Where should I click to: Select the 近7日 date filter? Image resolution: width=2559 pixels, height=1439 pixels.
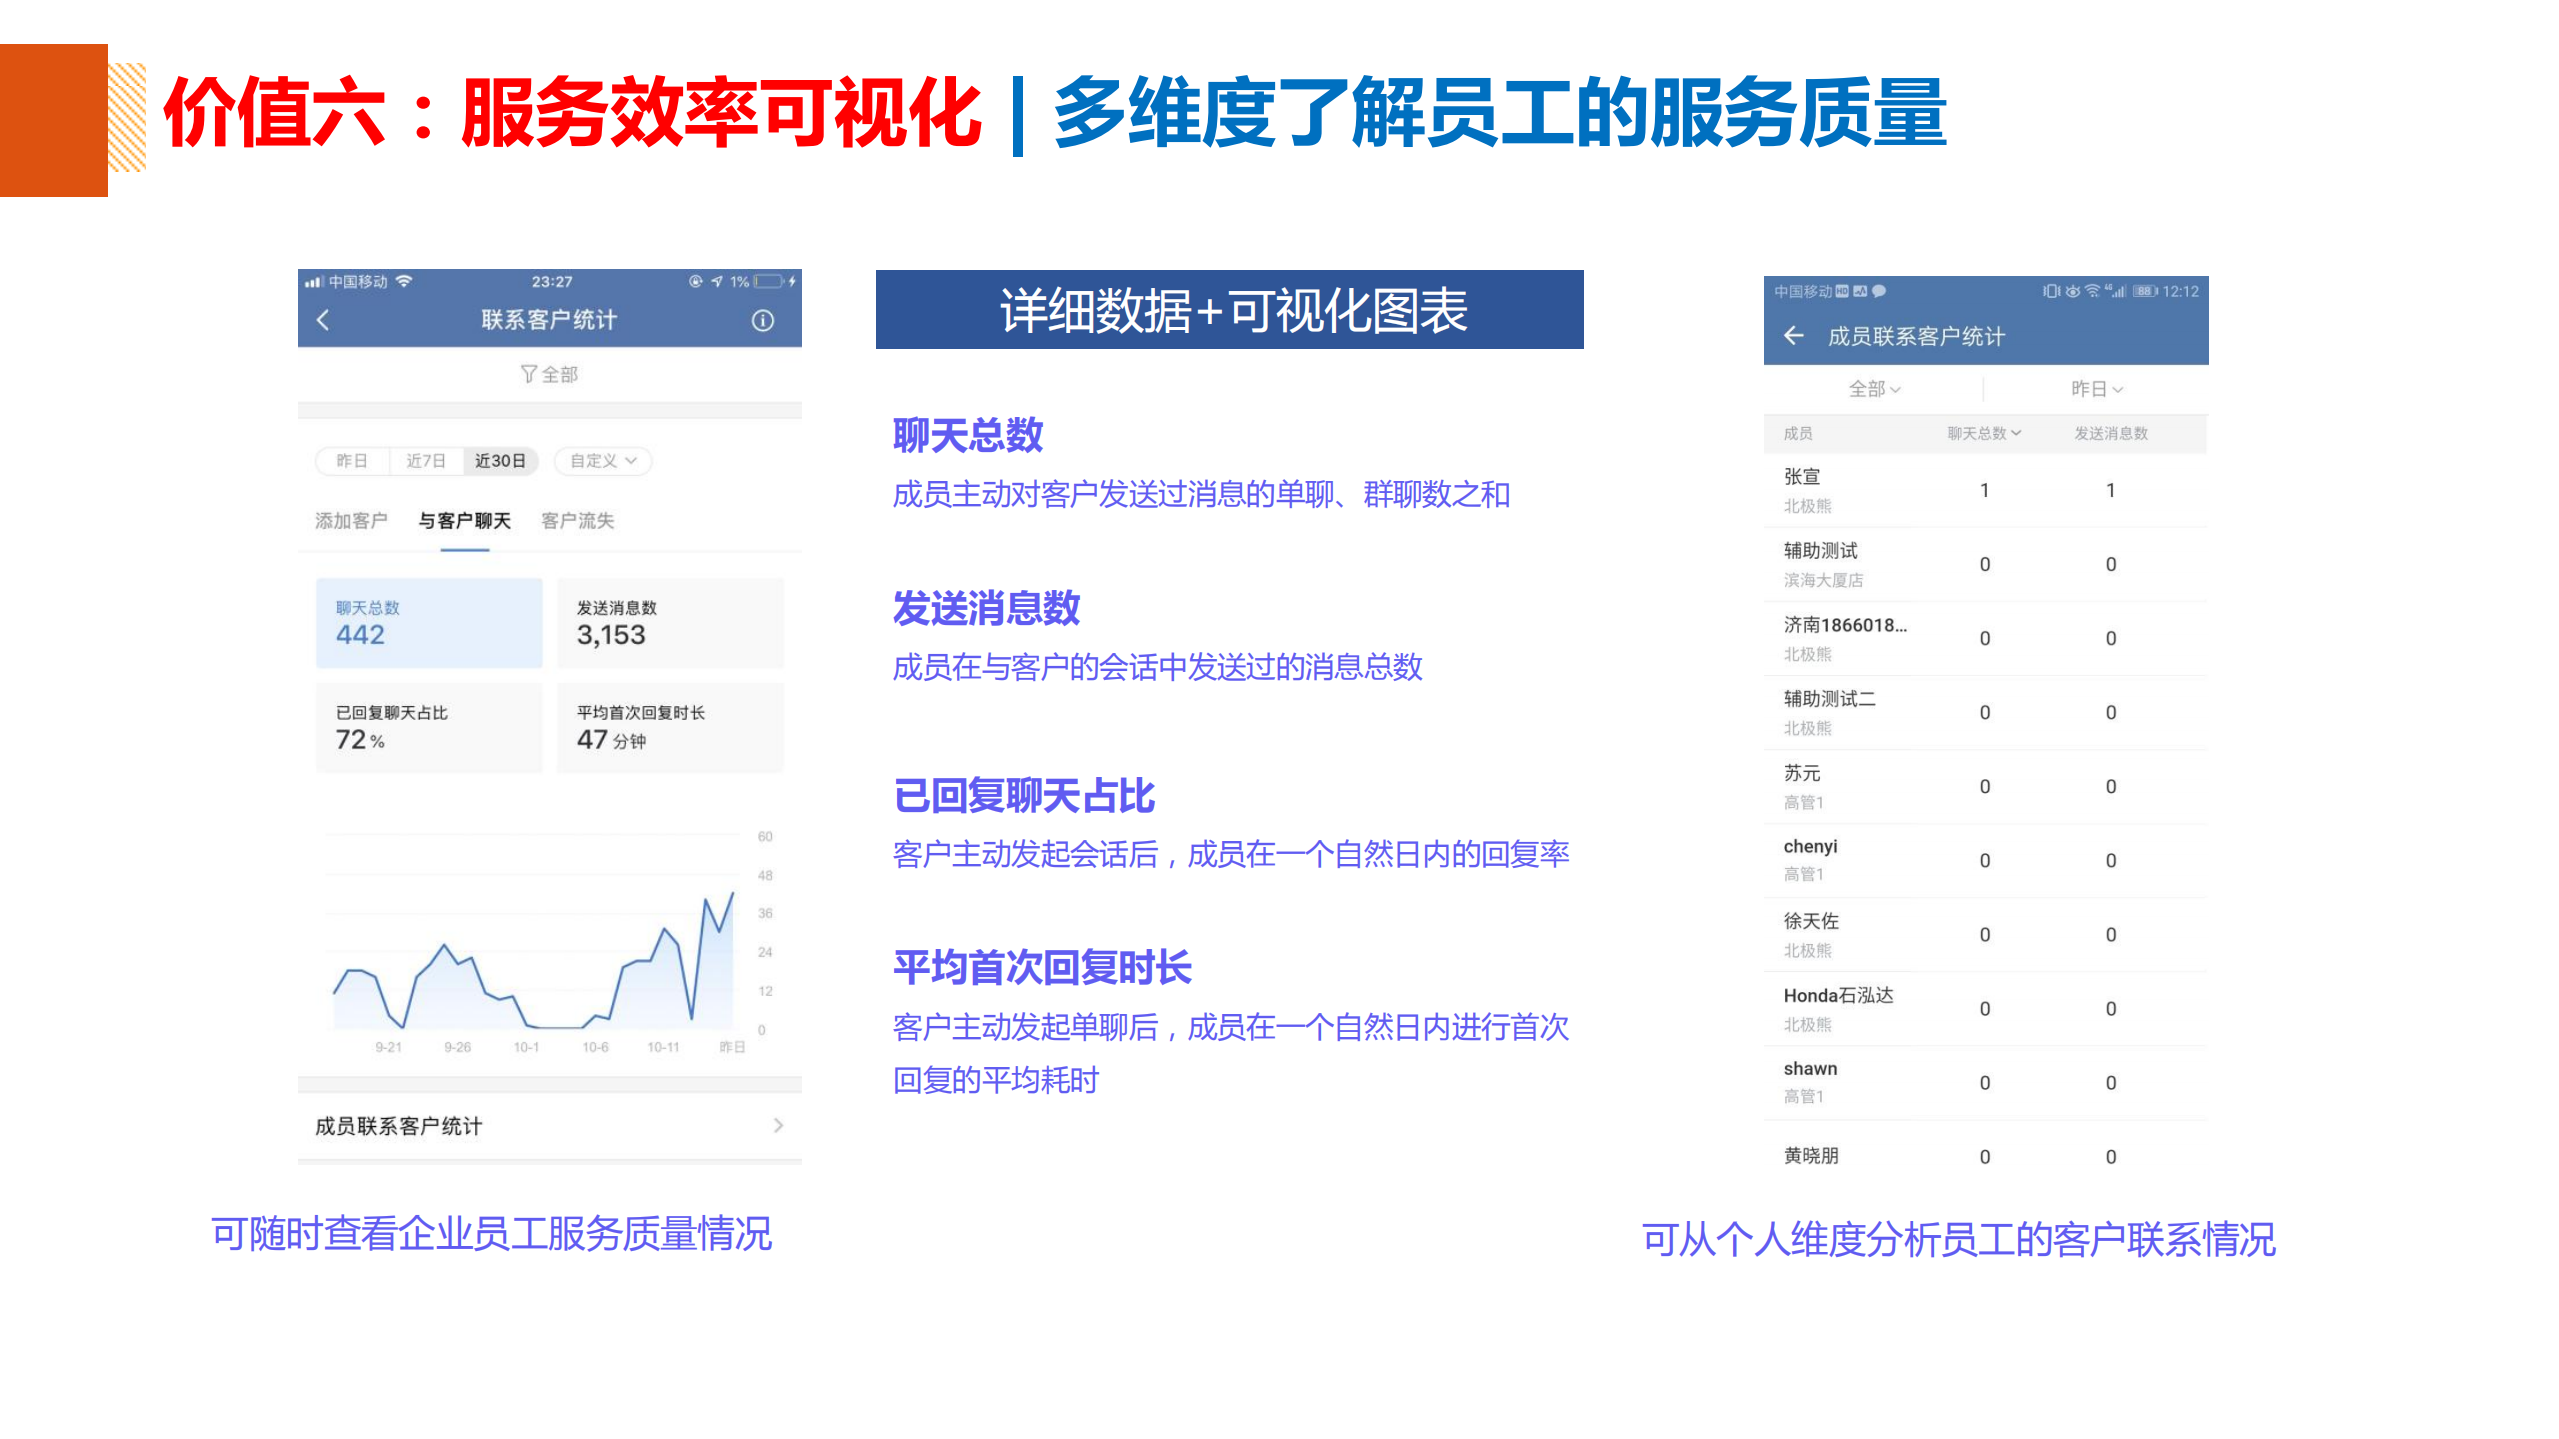click(428, 461)
